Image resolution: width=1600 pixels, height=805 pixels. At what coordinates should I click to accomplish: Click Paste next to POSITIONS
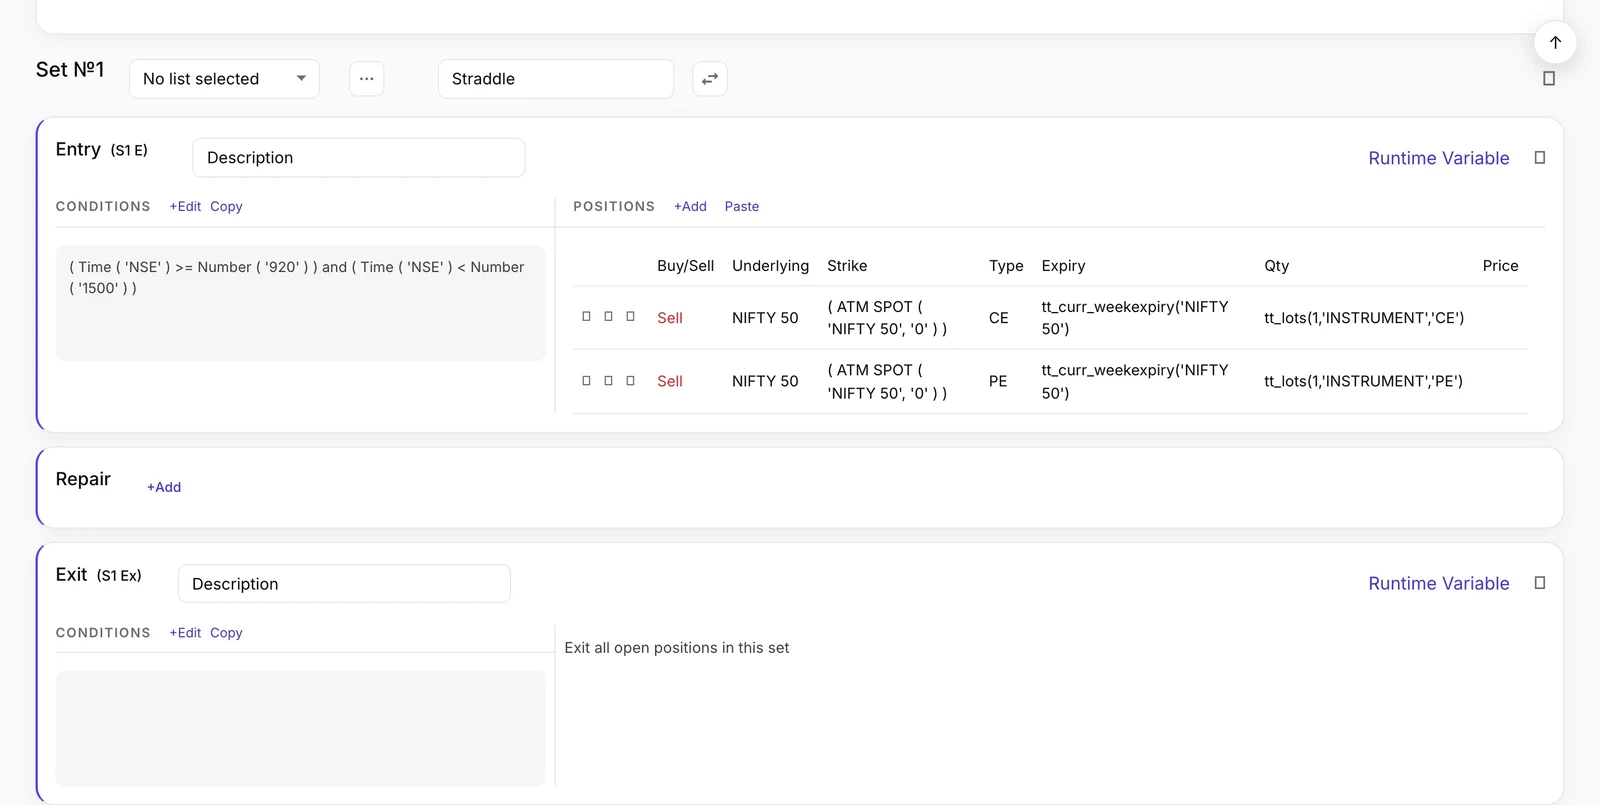[x=742, y=206]
